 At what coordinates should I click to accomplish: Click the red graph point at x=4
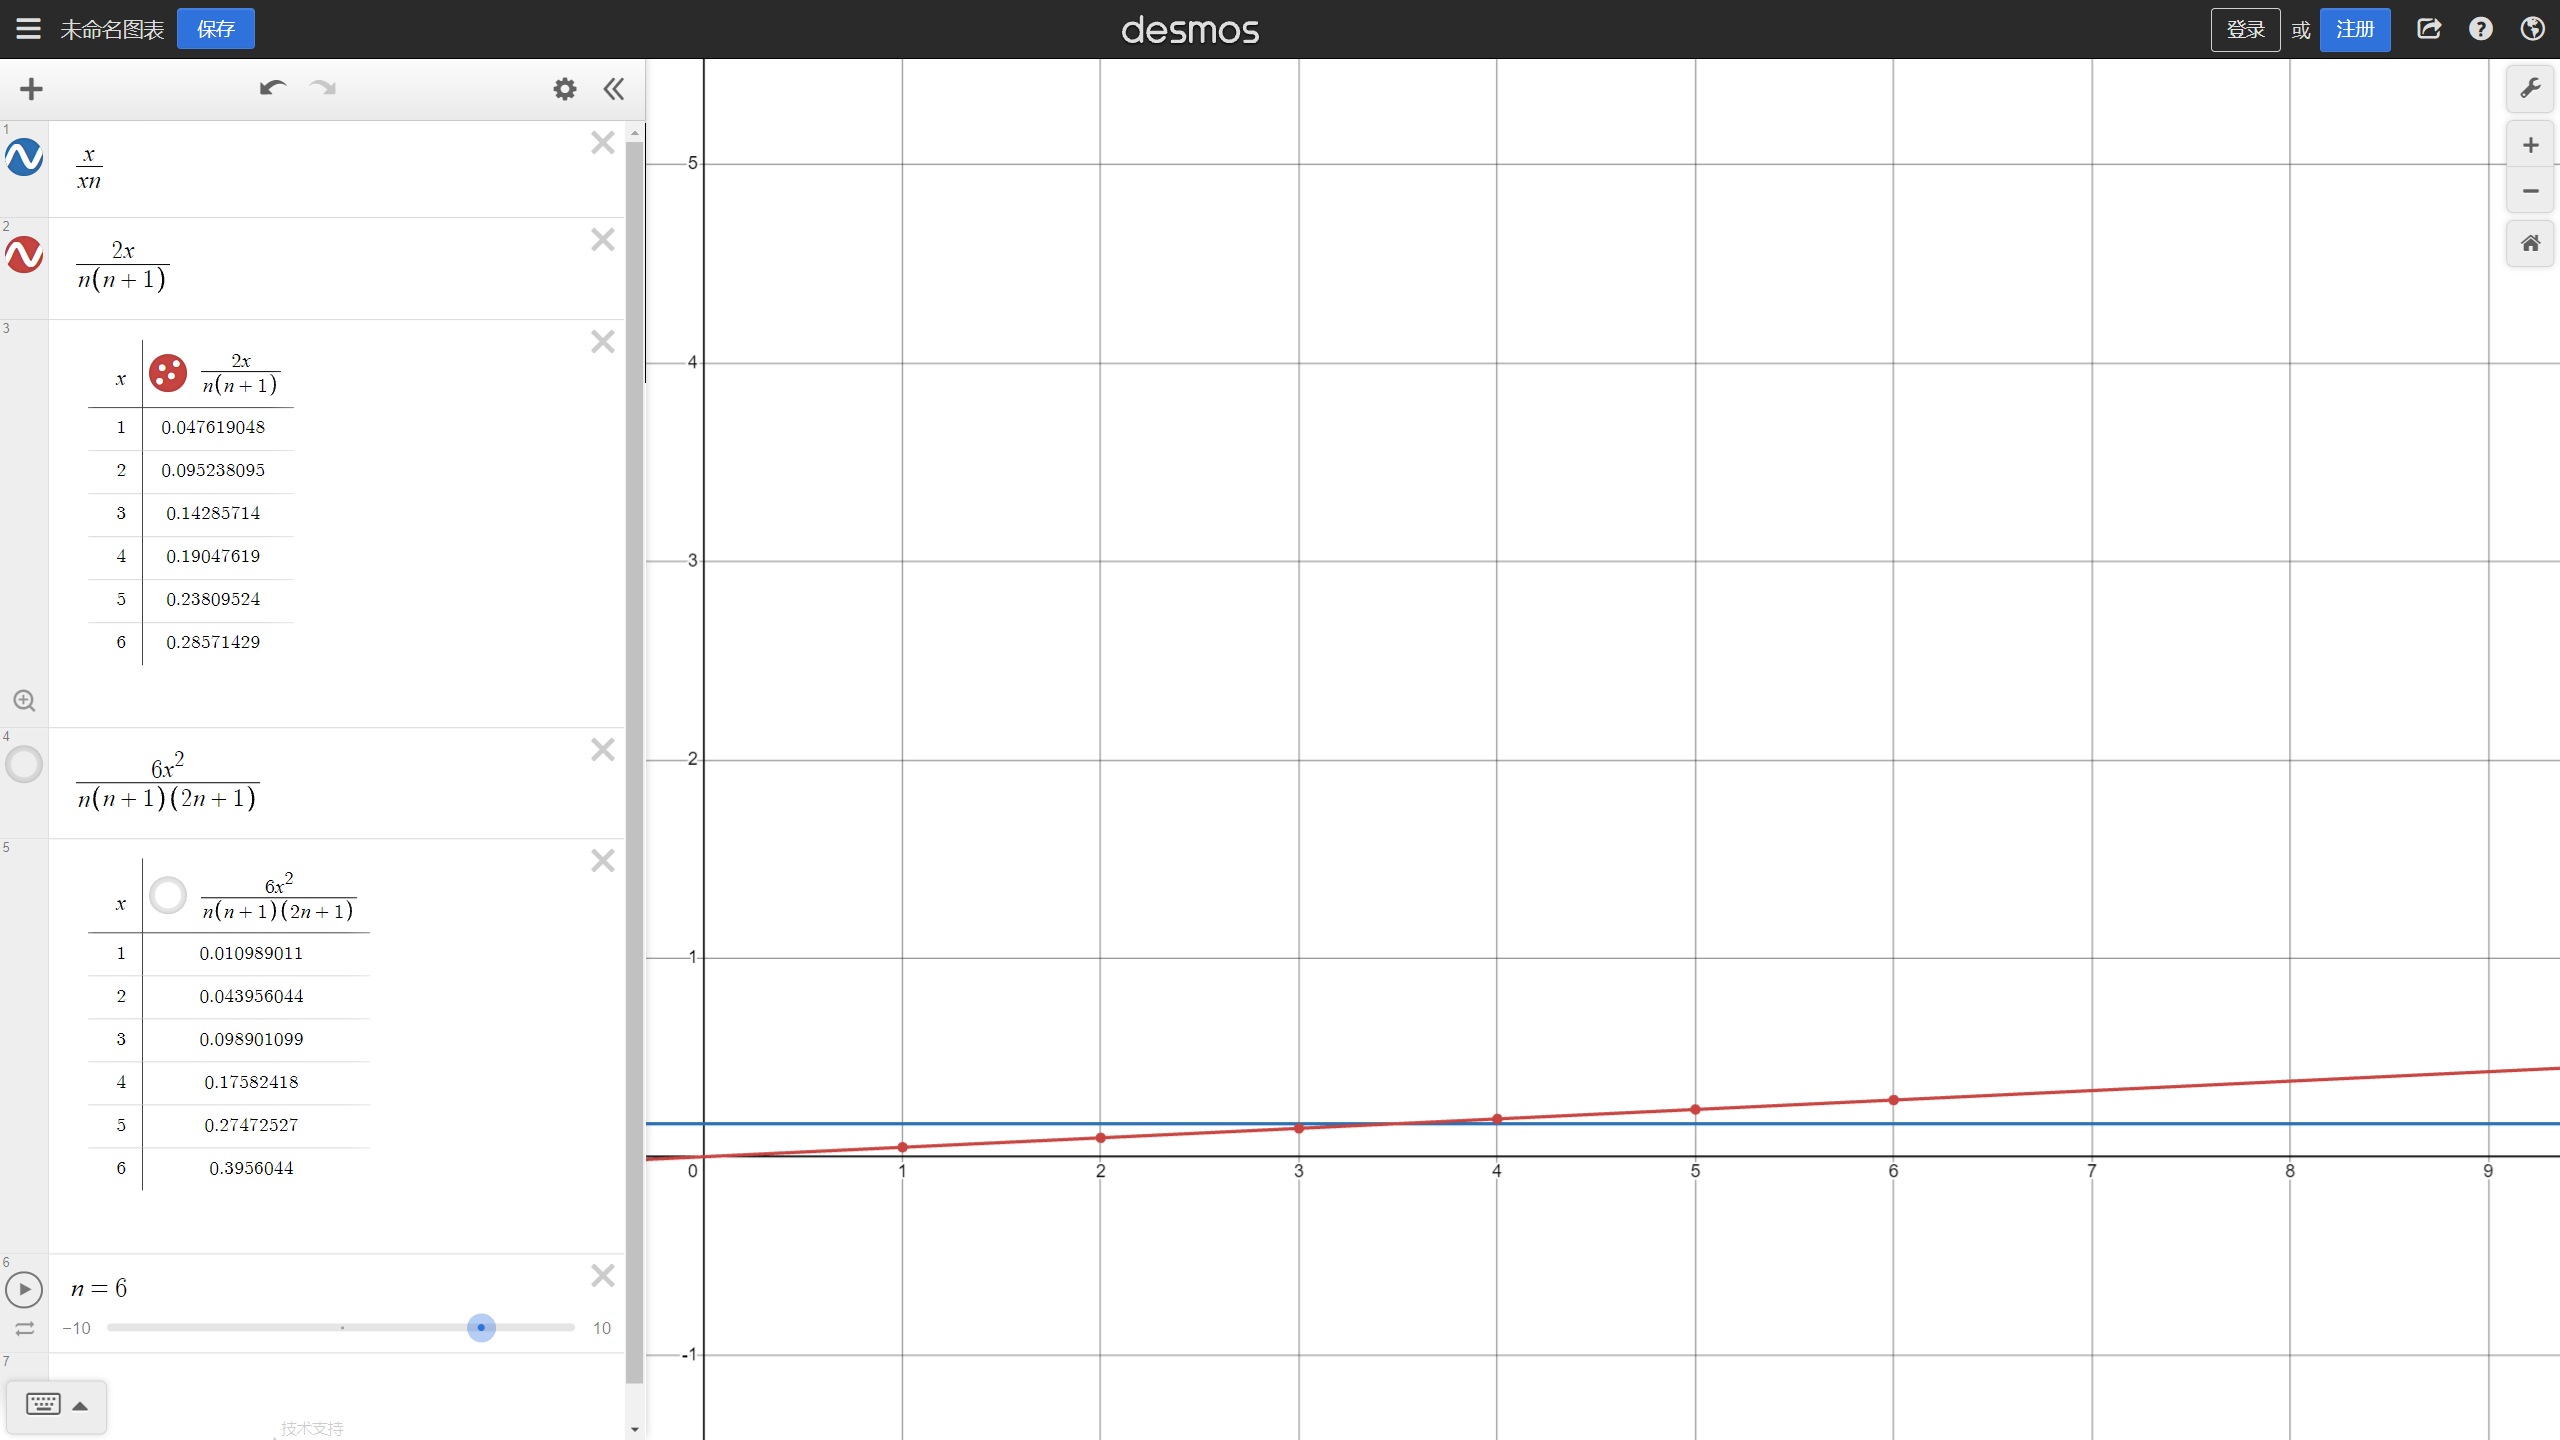point(1497,1119)
